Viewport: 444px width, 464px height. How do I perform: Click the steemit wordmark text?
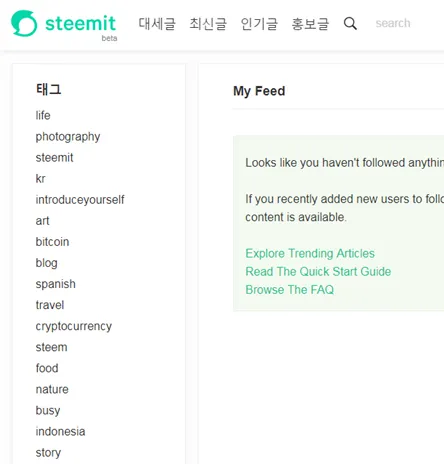tap(80, 23)
